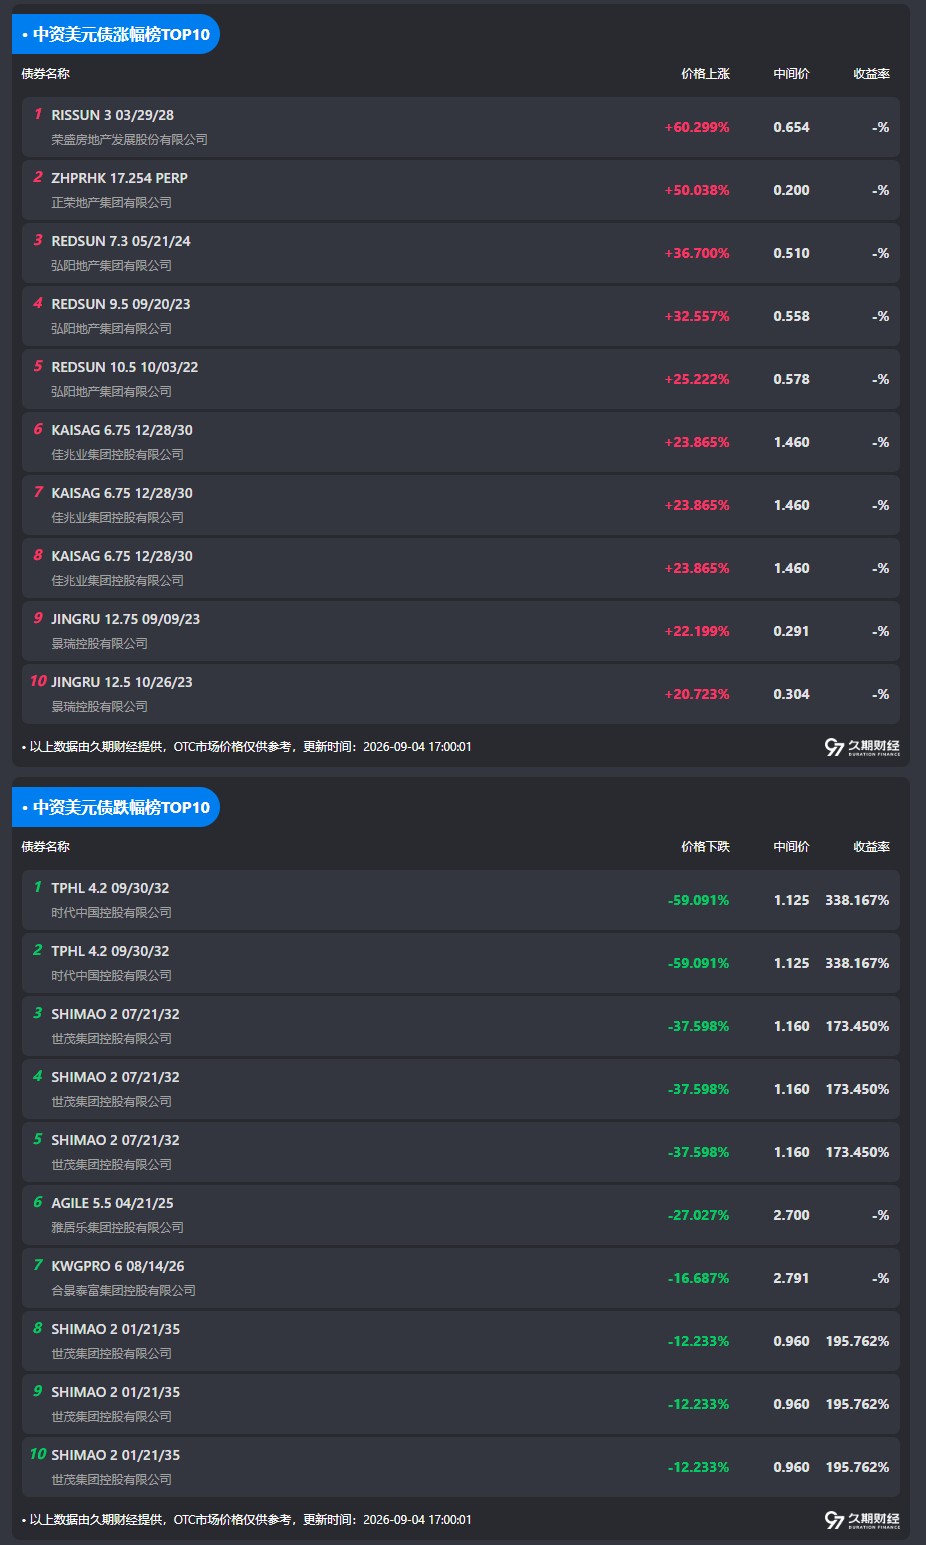
Task: Open the rank 2 TPHL 4.2 09/30/32 bond
Action: coord(110,951)
